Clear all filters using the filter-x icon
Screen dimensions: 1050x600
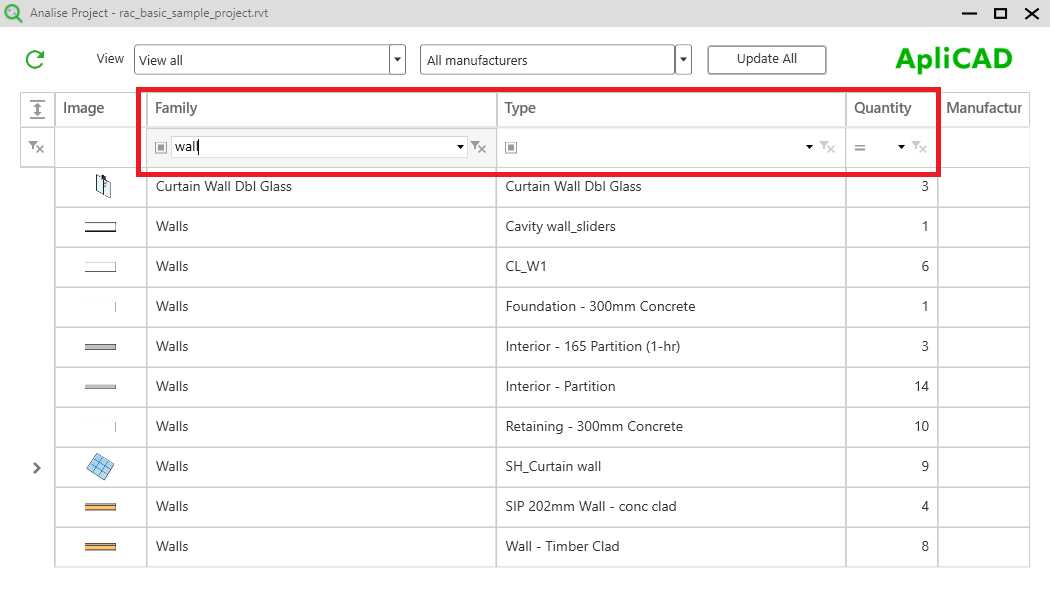click(x=37, y=147)
